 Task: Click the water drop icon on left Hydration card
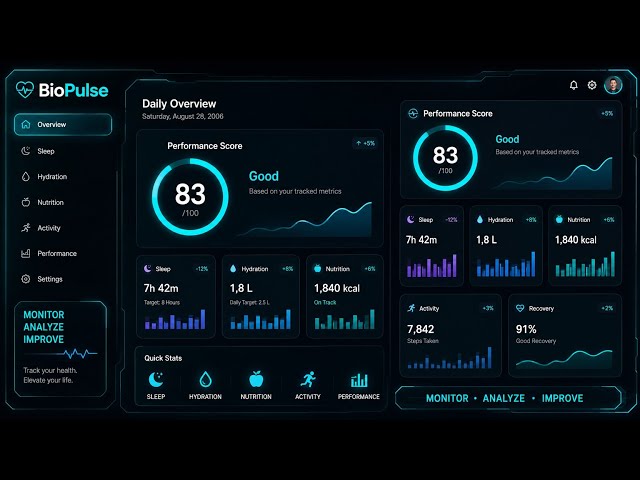click(233, 269)
